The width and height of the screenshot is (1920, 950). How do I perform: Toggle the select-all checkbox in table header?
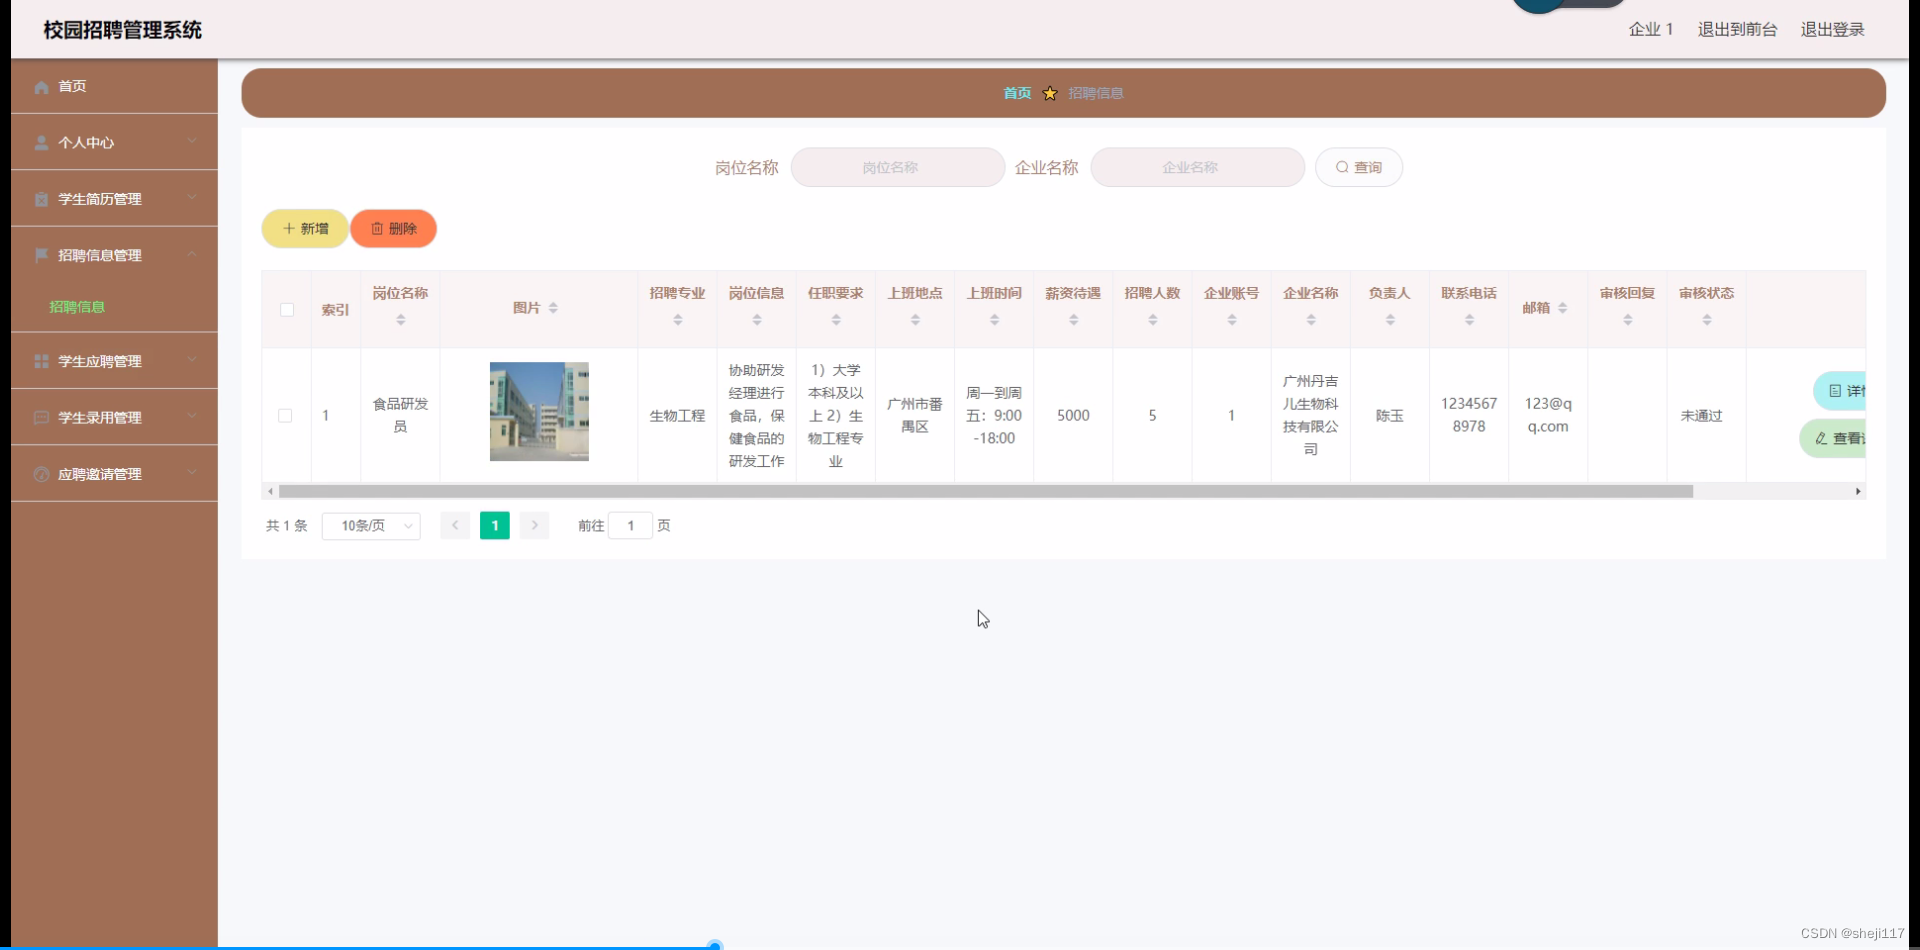286,310
